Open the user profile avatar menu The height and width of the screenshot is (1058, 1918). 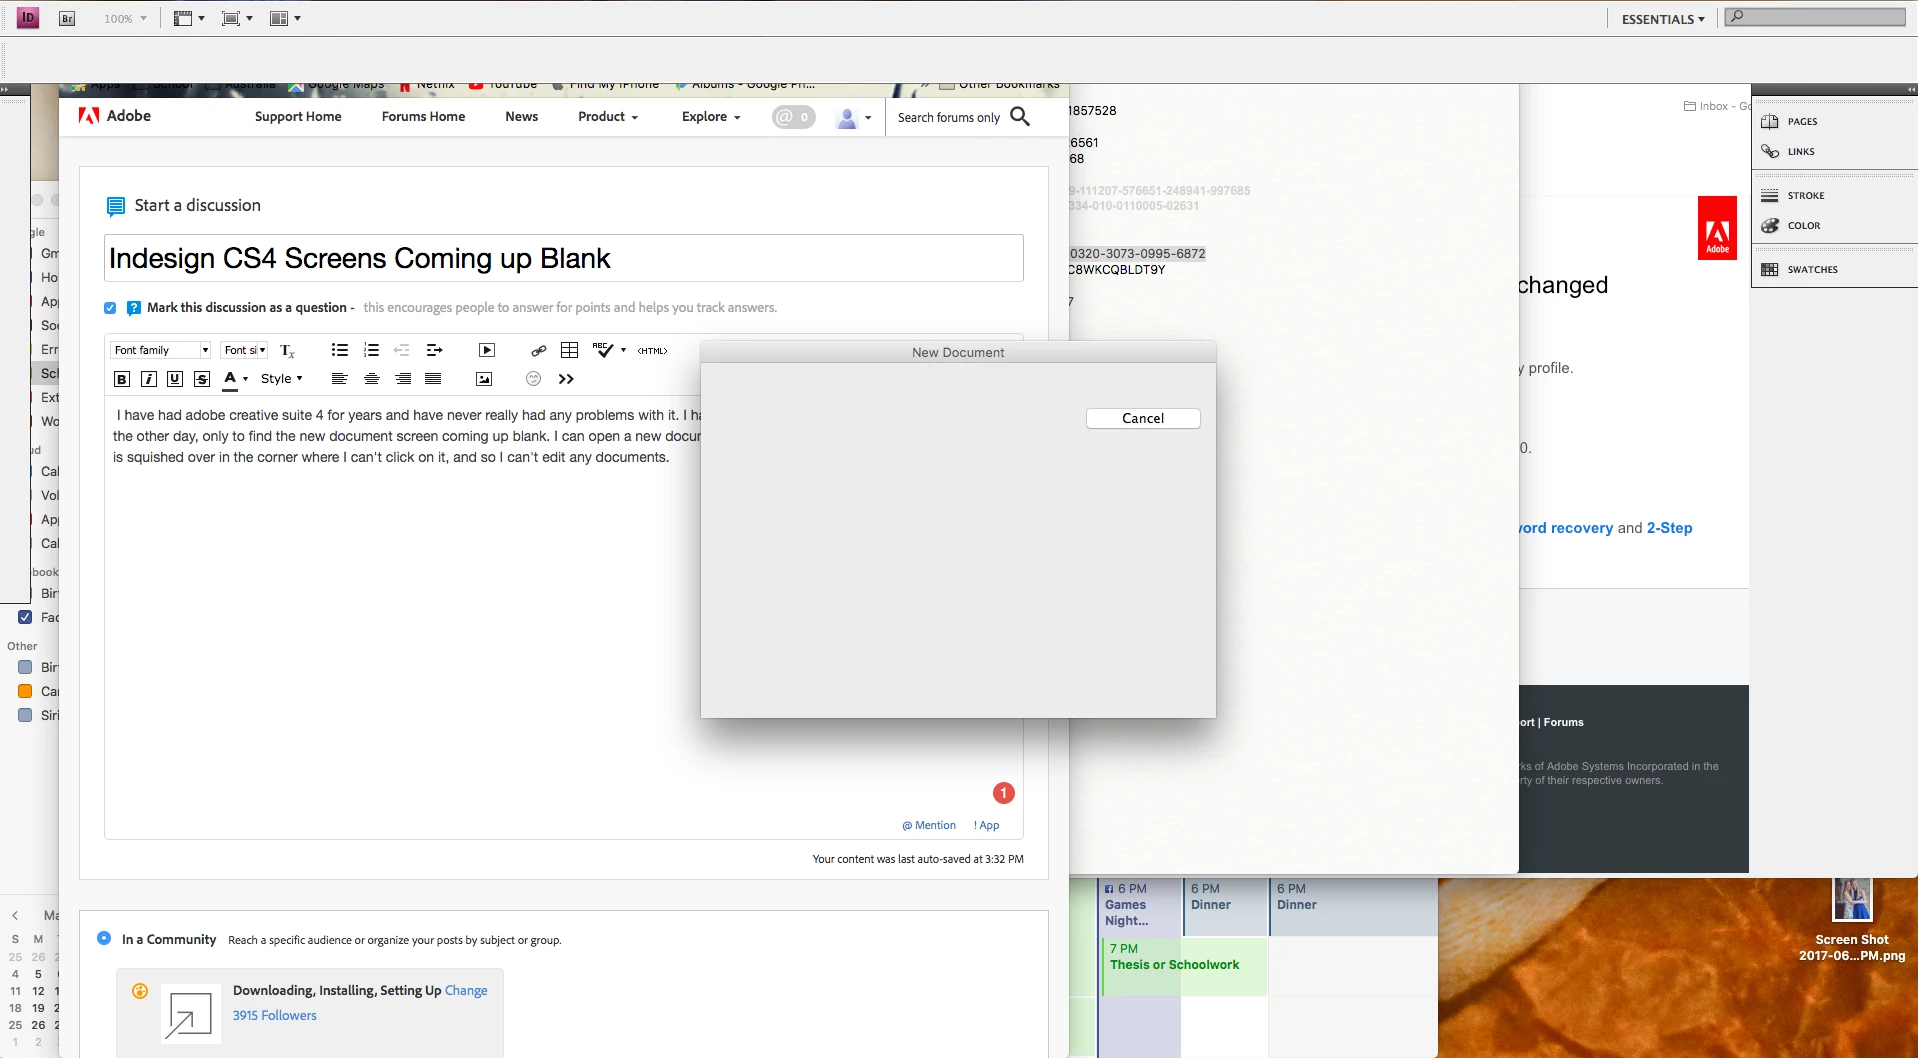(x=853, y=117)
